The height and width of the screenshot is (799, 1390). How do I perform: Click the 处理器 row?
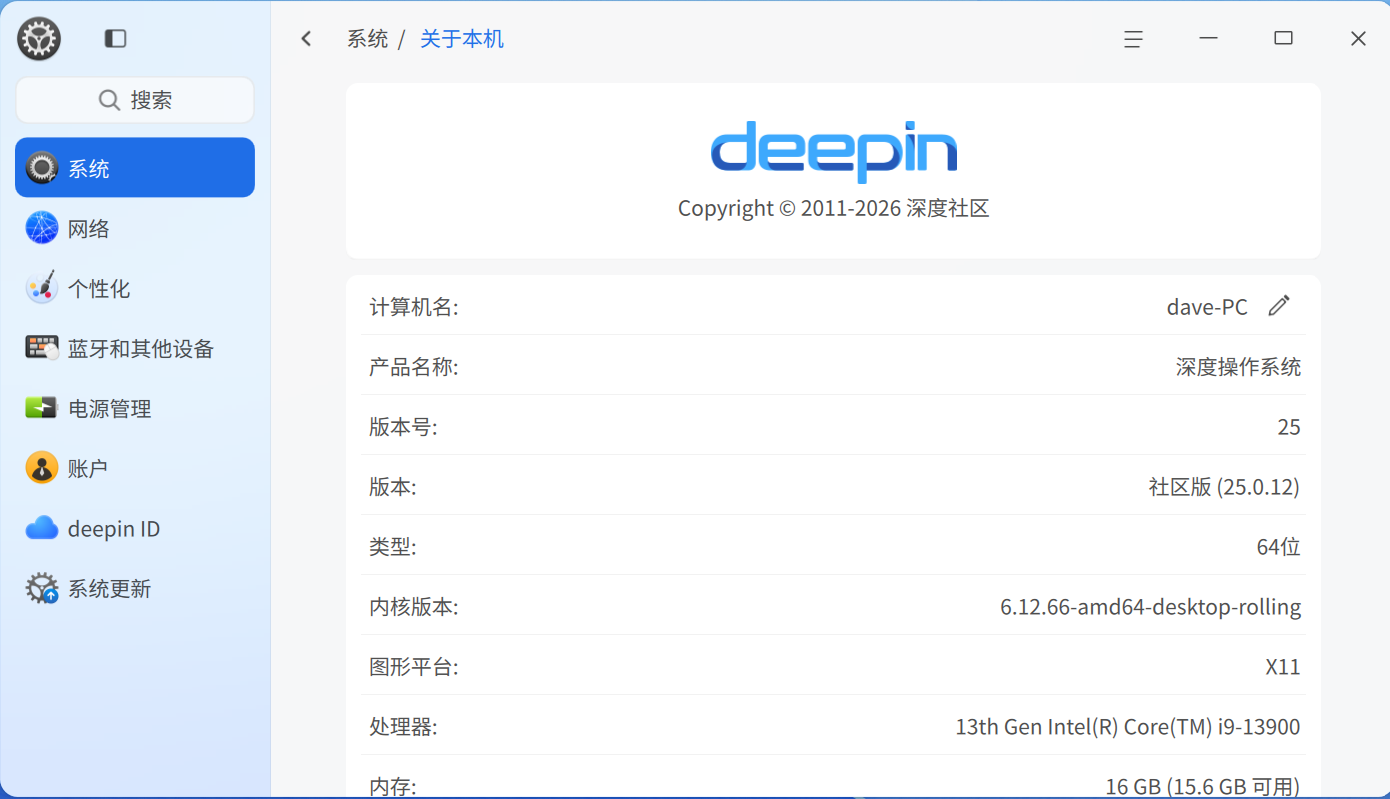833,727
